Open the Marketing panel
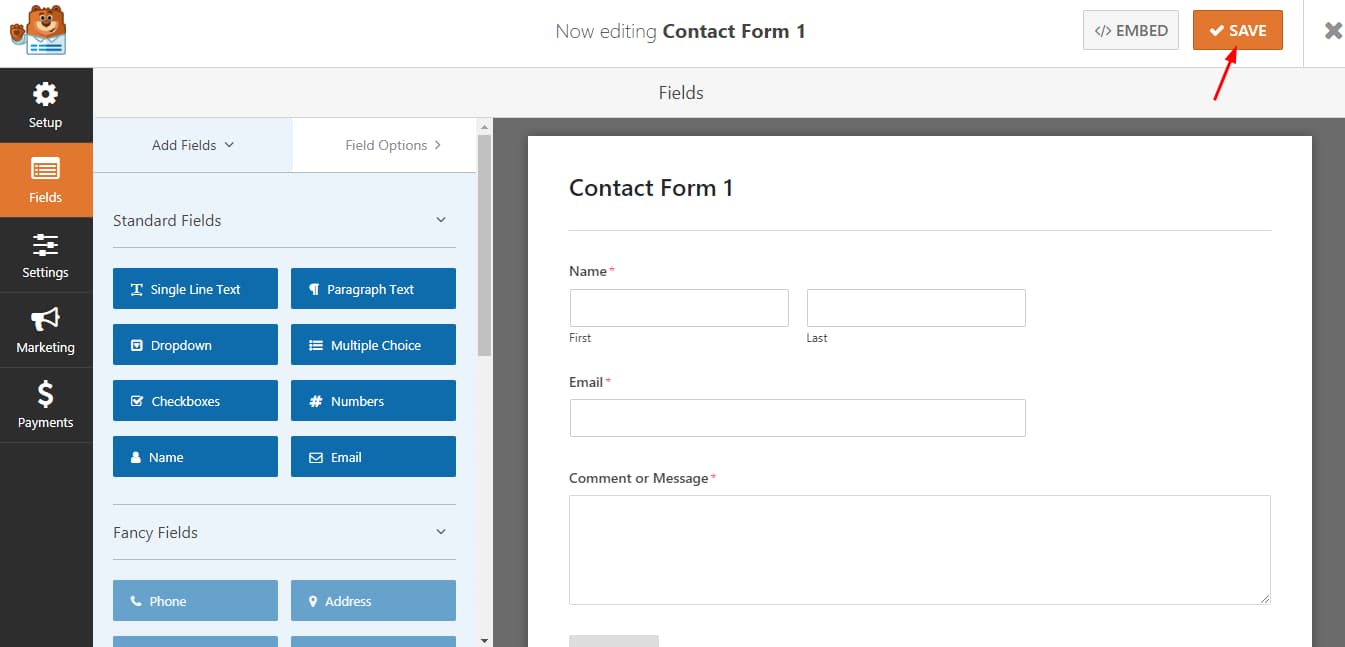The width and height of the screenshot is (1345, 647). coord(45,330)
